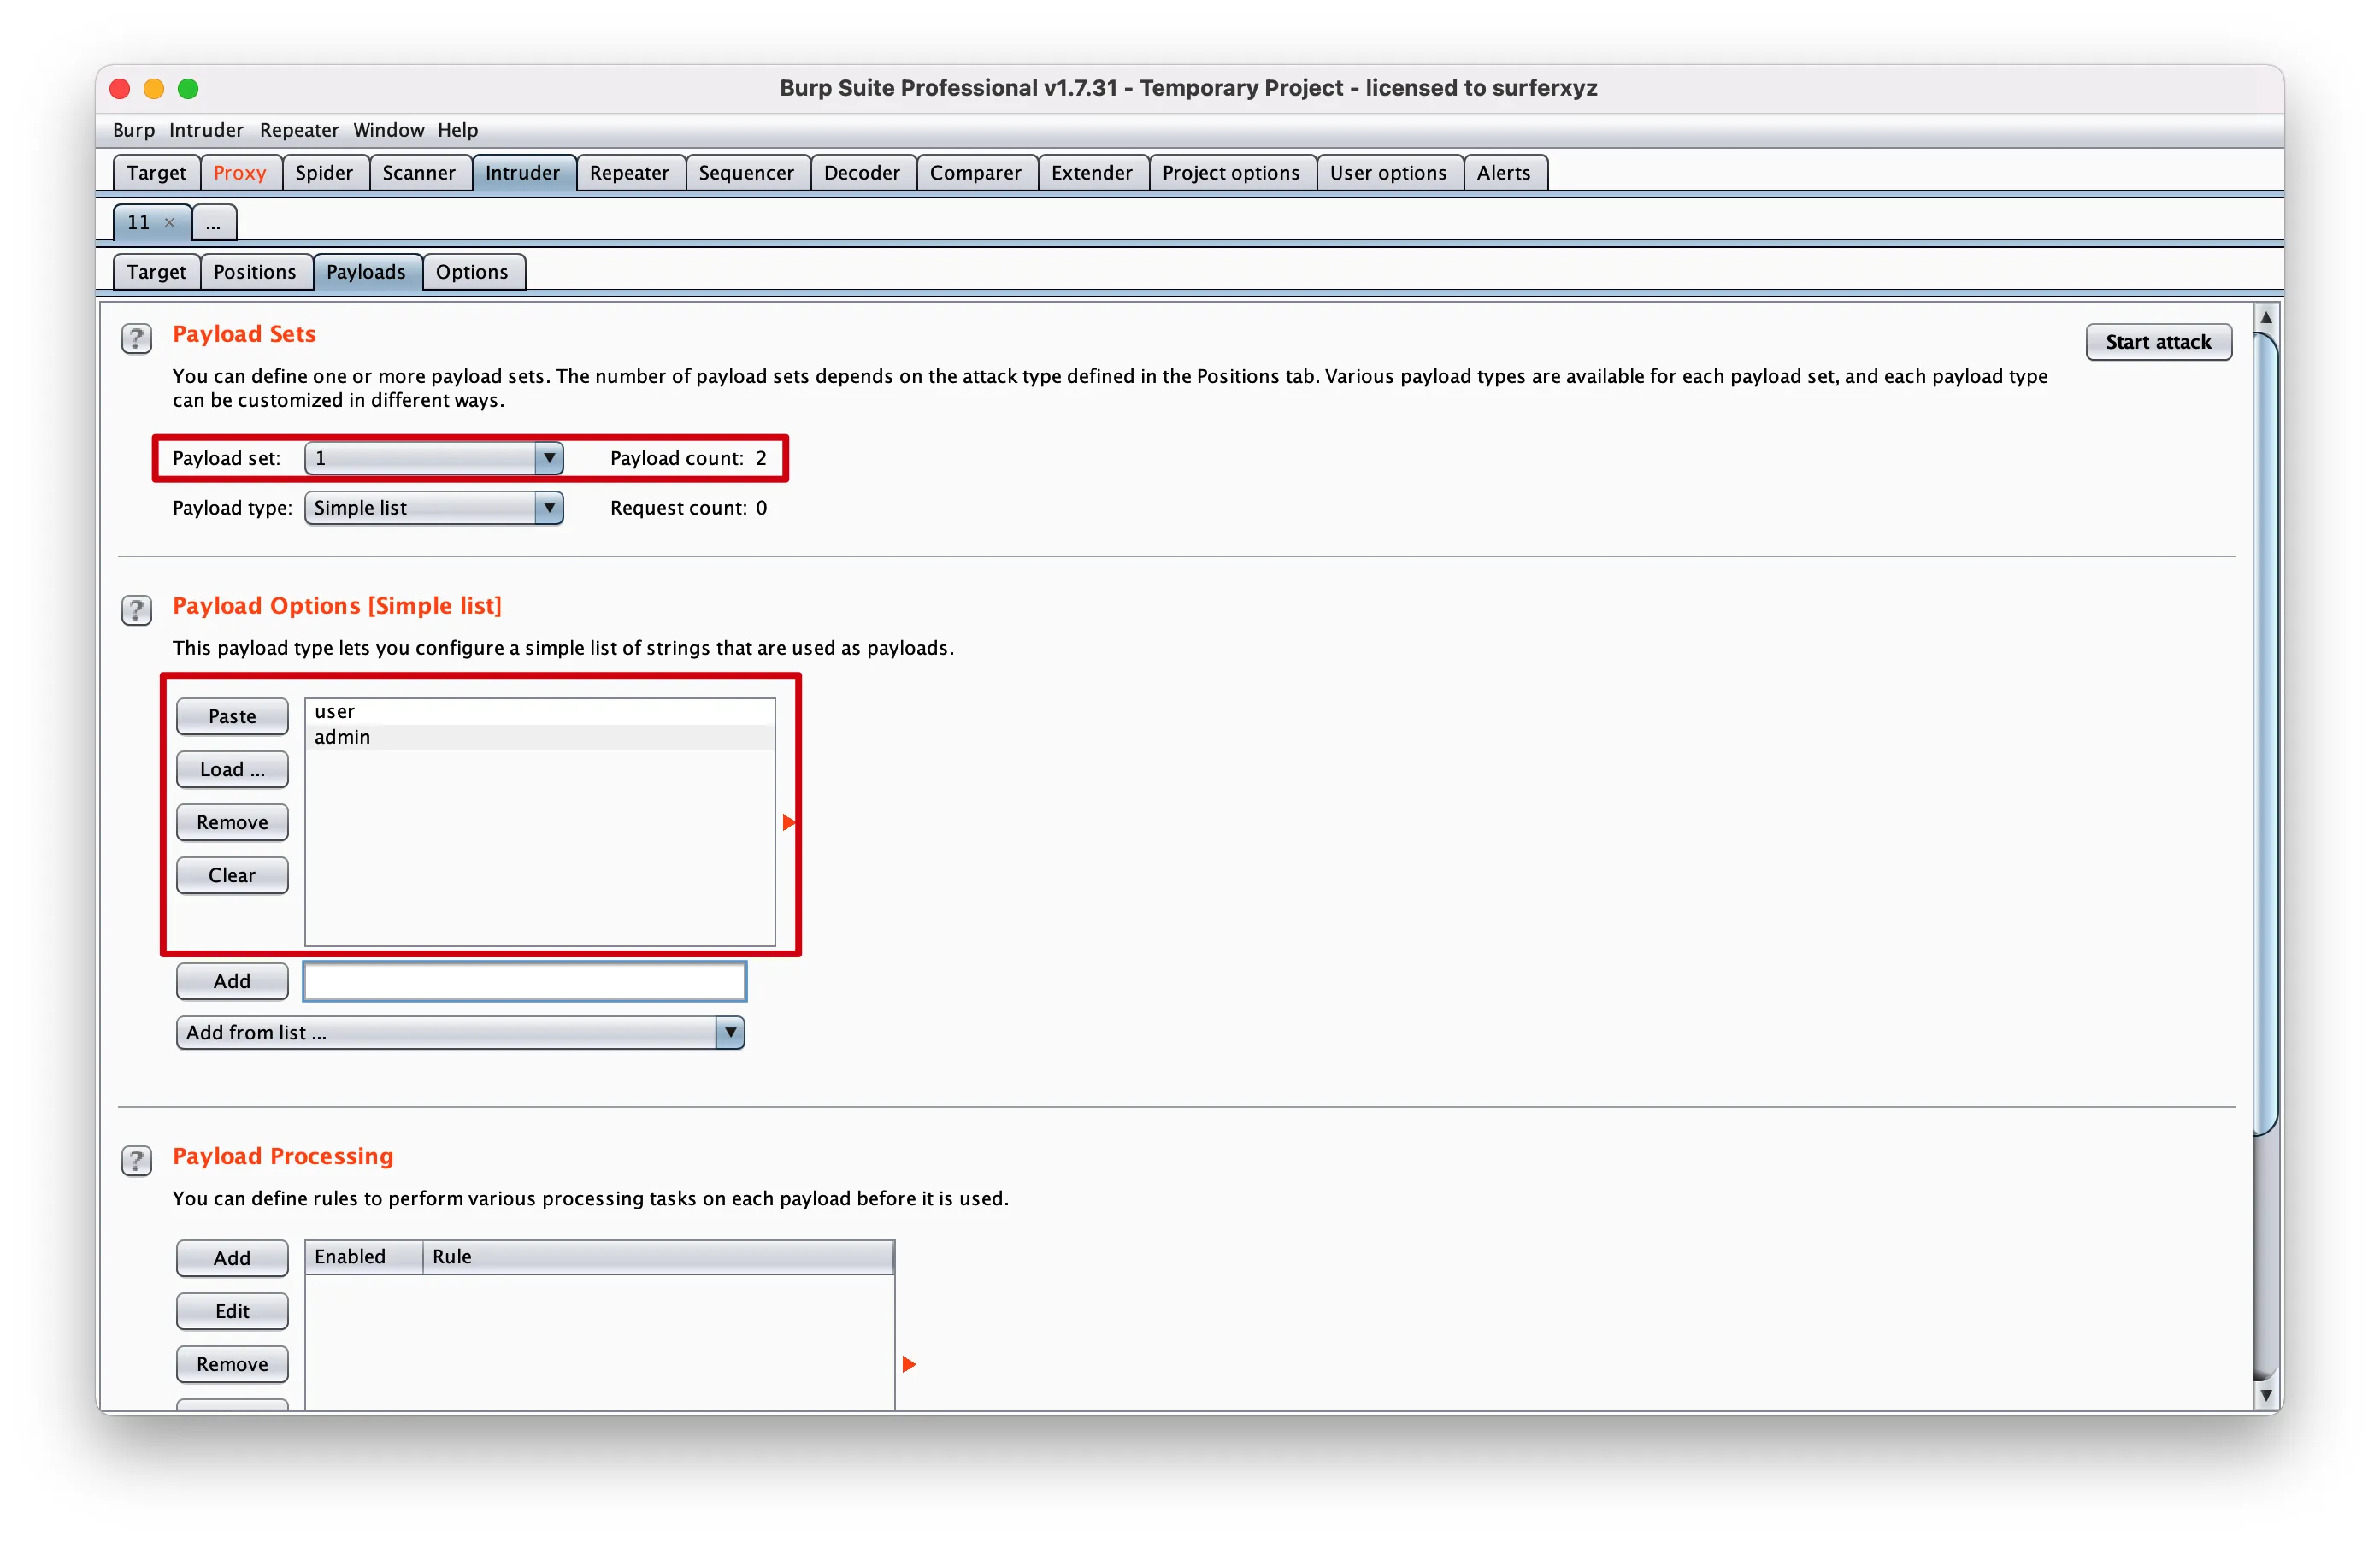2380x1542 pixels.
Task: Switch to the Comparer tab
Action: pyautogui.click(x=976, y=173)
